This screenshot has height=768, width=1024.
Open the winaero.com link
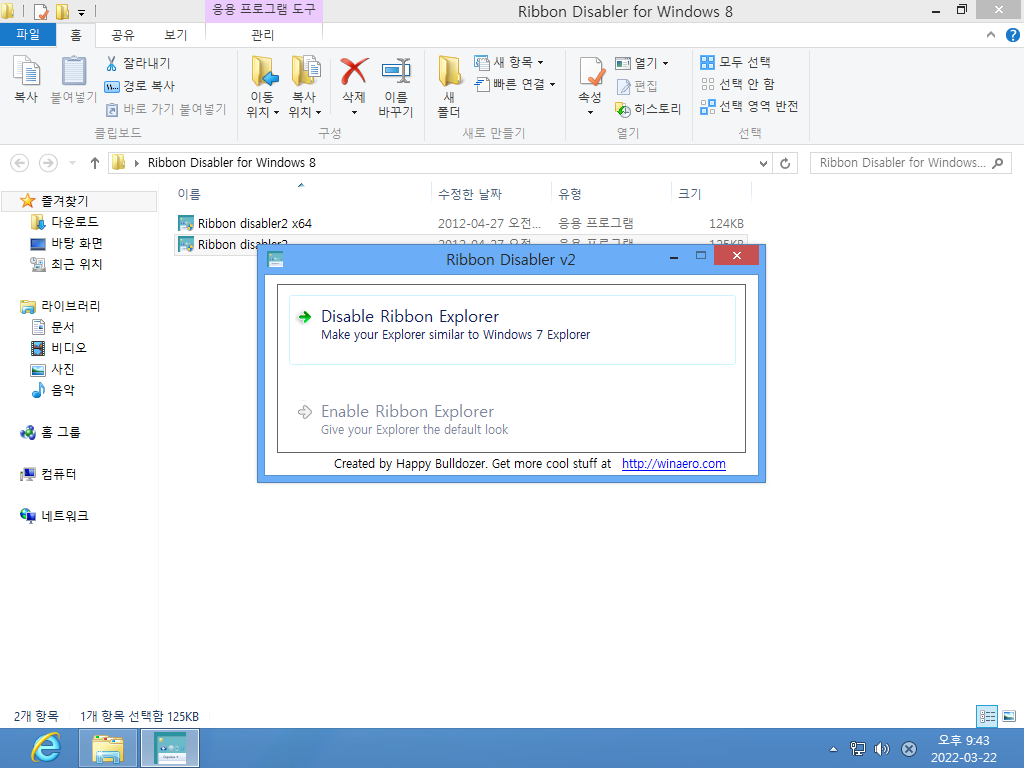[x=673, y=464]
